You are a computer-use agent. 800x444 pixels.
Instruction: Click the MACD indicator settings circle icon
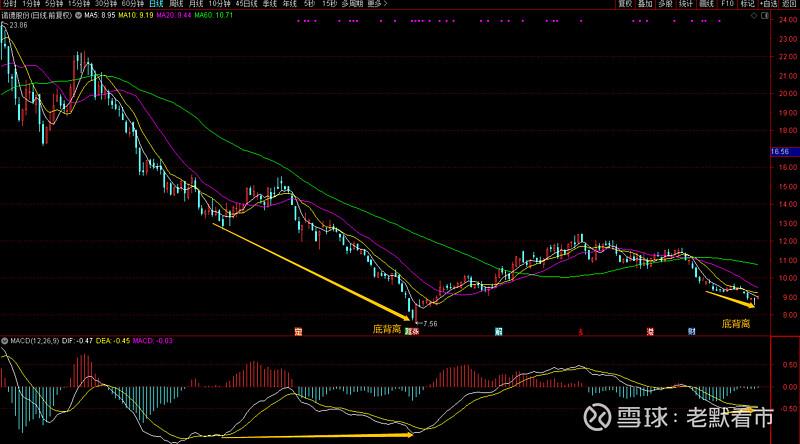point(4,342)
